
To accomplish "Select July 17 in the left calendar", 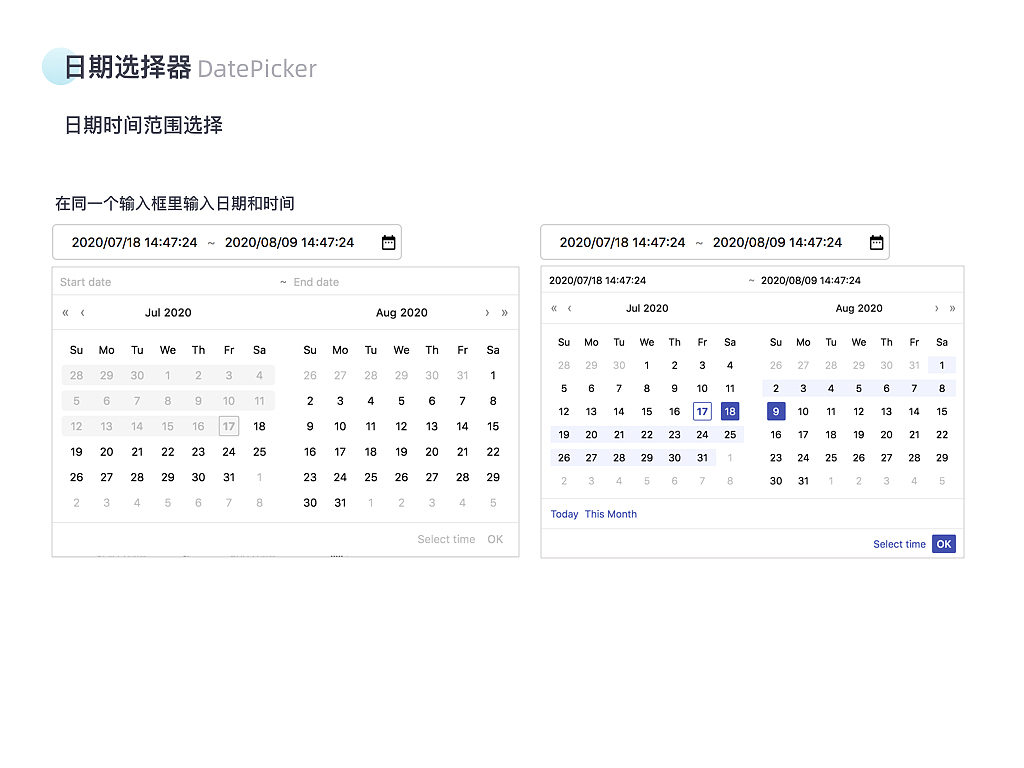I will pos(229,426).
